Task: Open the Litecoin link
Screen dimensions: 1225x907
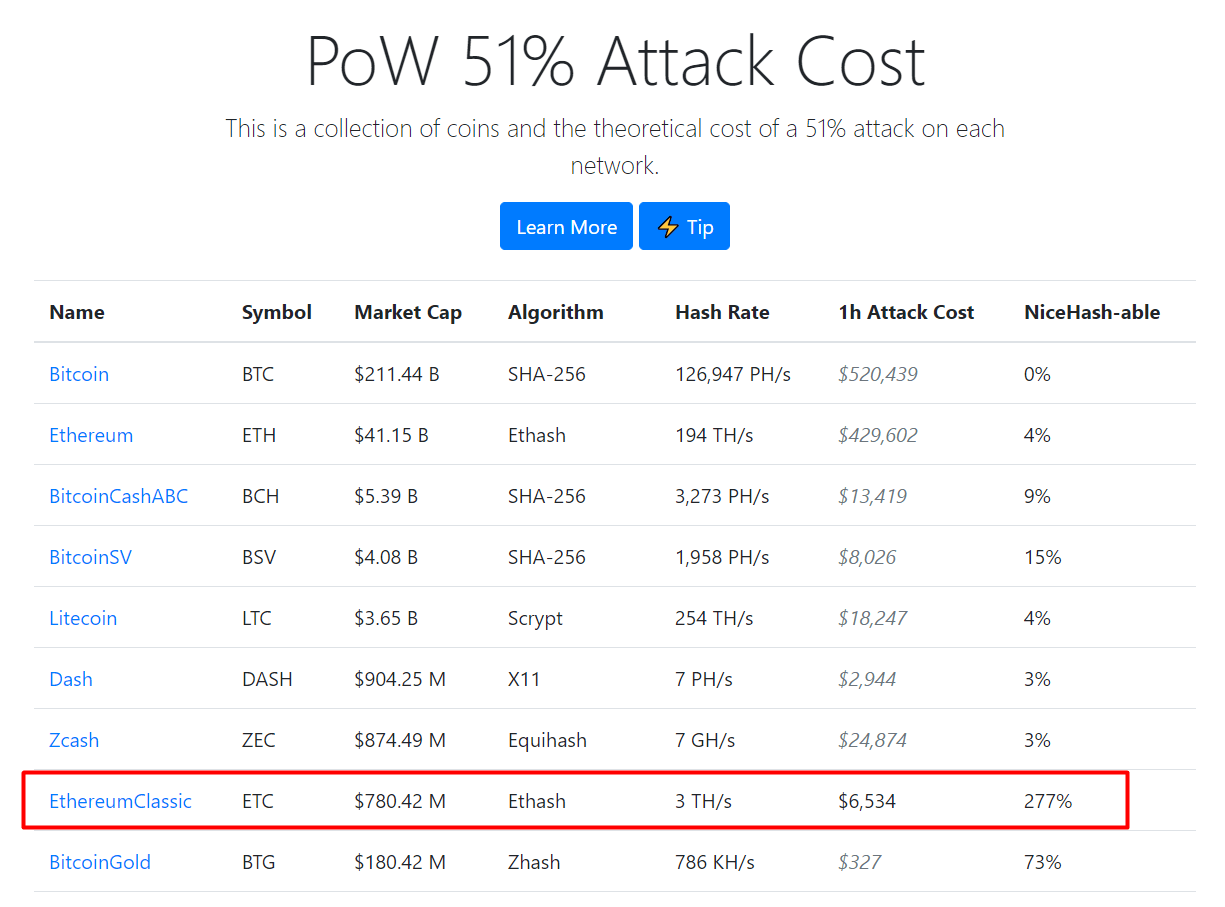Action: (83, 618)
